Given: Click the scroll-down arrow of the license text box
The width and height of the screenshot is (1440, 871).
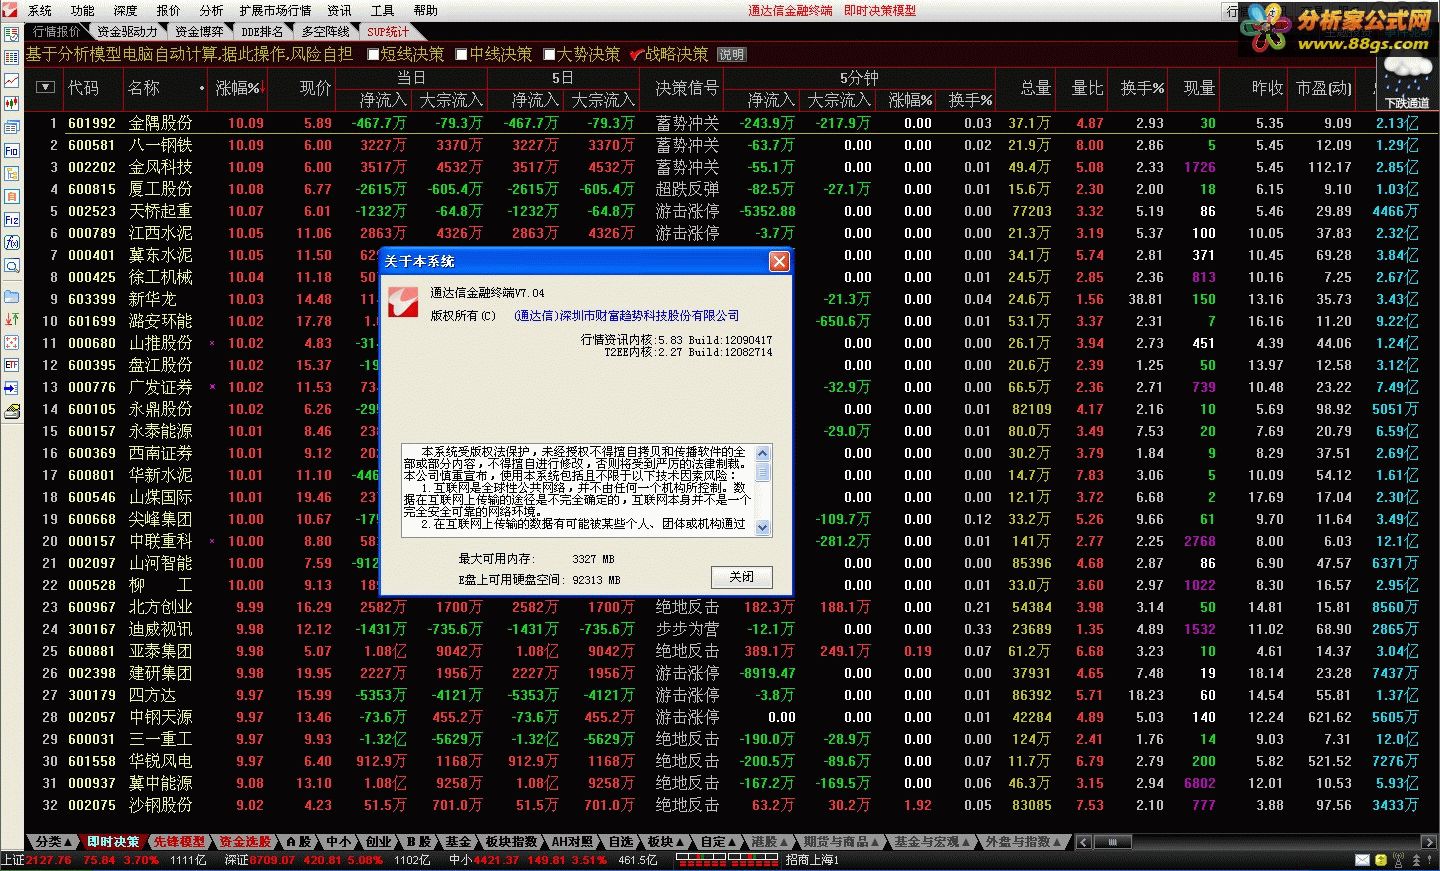Looking at the screenshot, I should tap(763, 528).
